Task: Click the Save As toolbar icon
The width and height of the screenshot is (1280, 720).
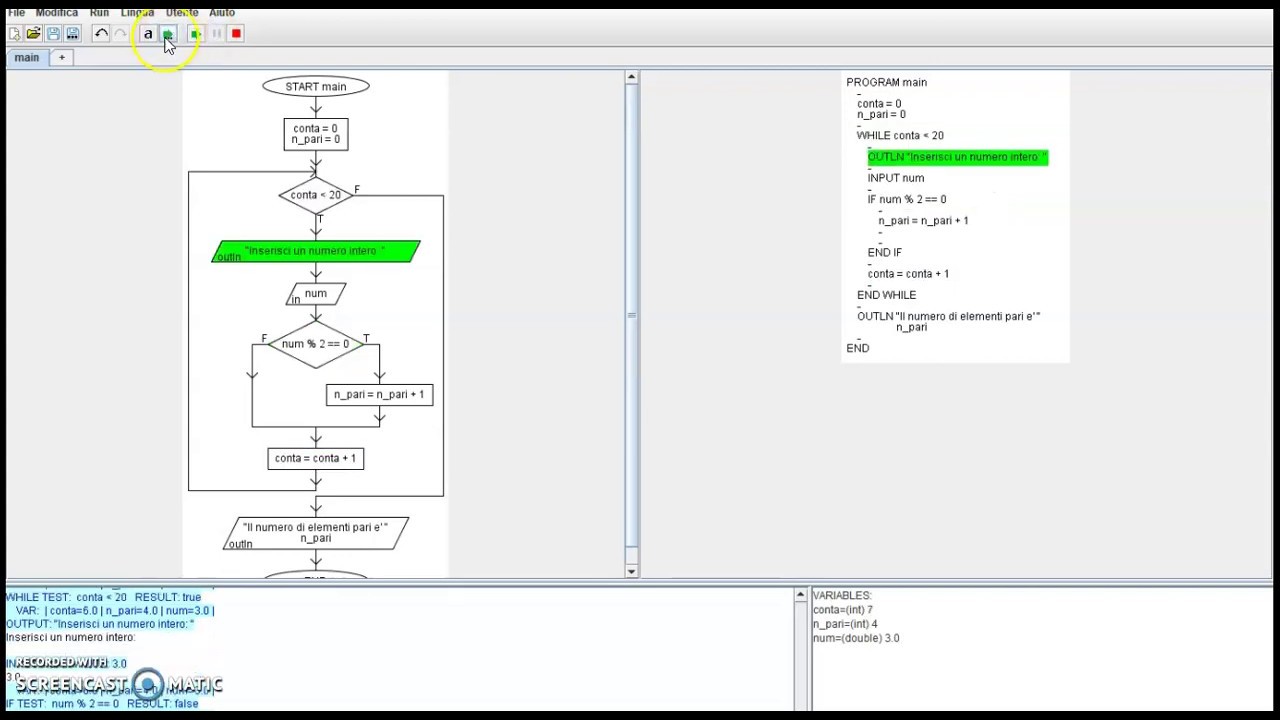Action: pyautogui.click(x=72, y=34)
